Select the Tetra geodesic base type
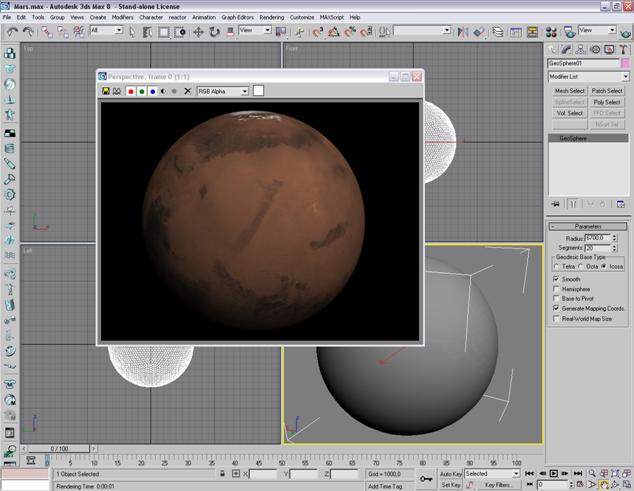The image size is (634, 491). pos(557,267)
